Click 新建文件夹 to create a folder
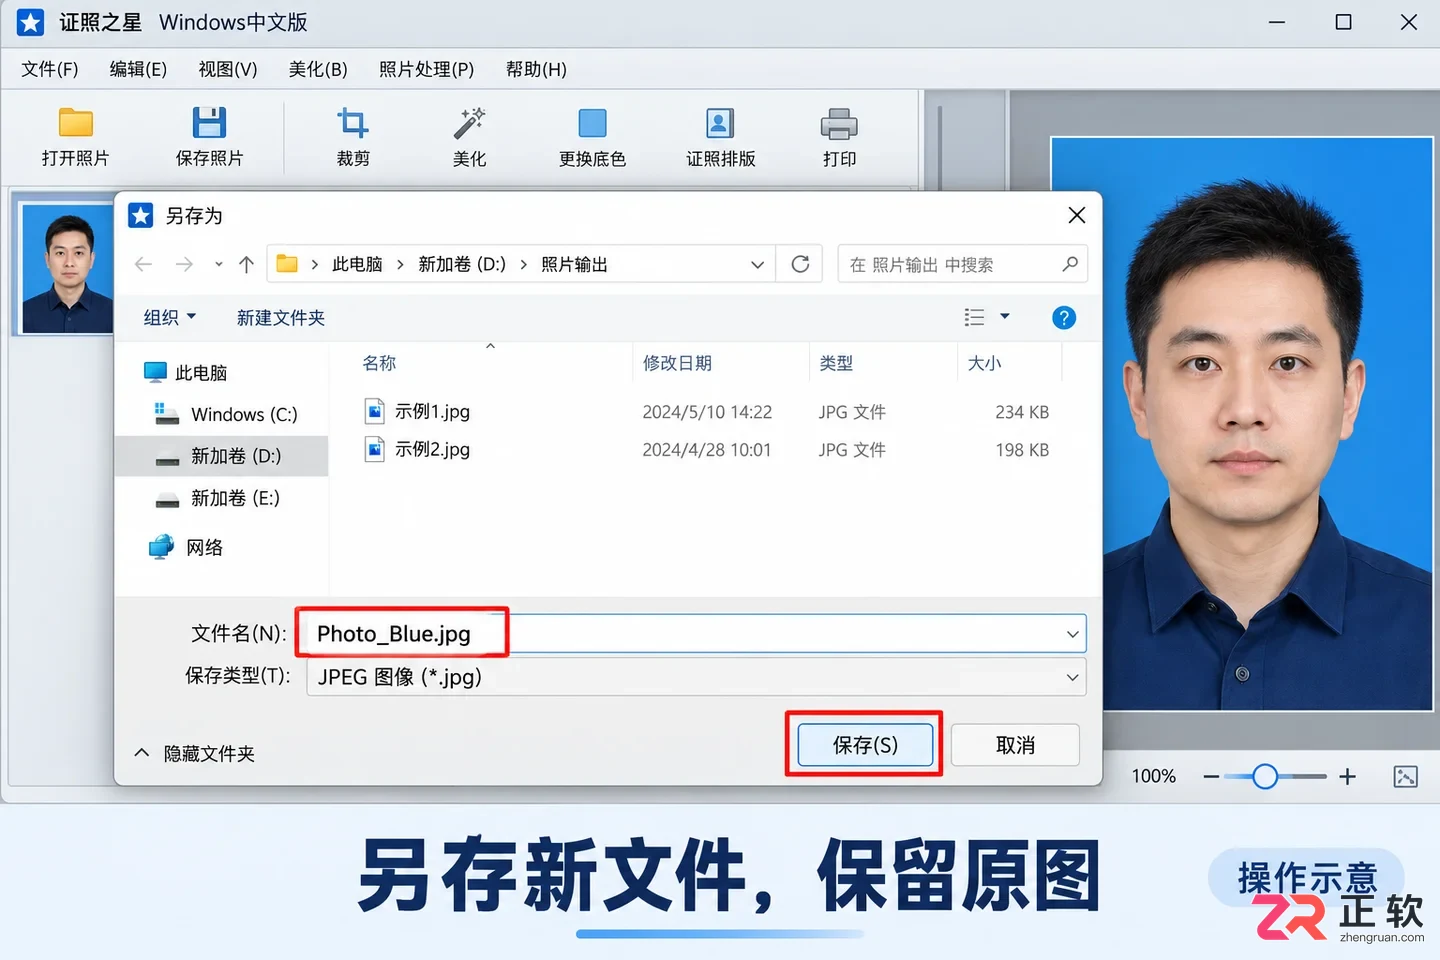This screenshot has width=1440, height=960. click(x=281, y=317)
